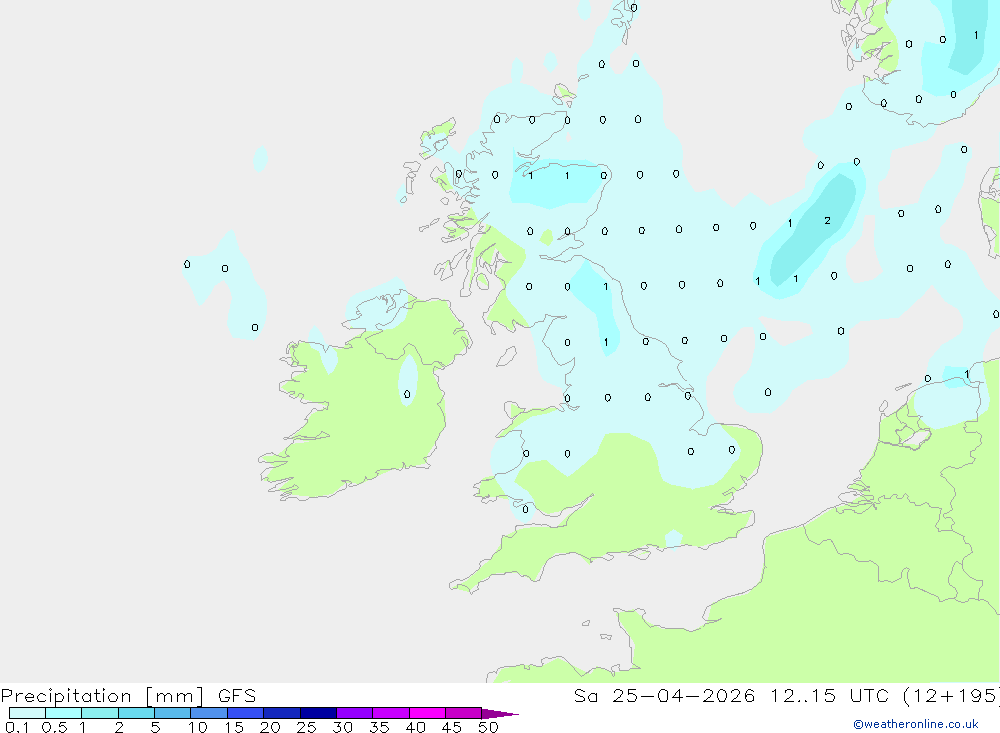Click the '10' legend scale label
1000x733 pixels.
198,727
